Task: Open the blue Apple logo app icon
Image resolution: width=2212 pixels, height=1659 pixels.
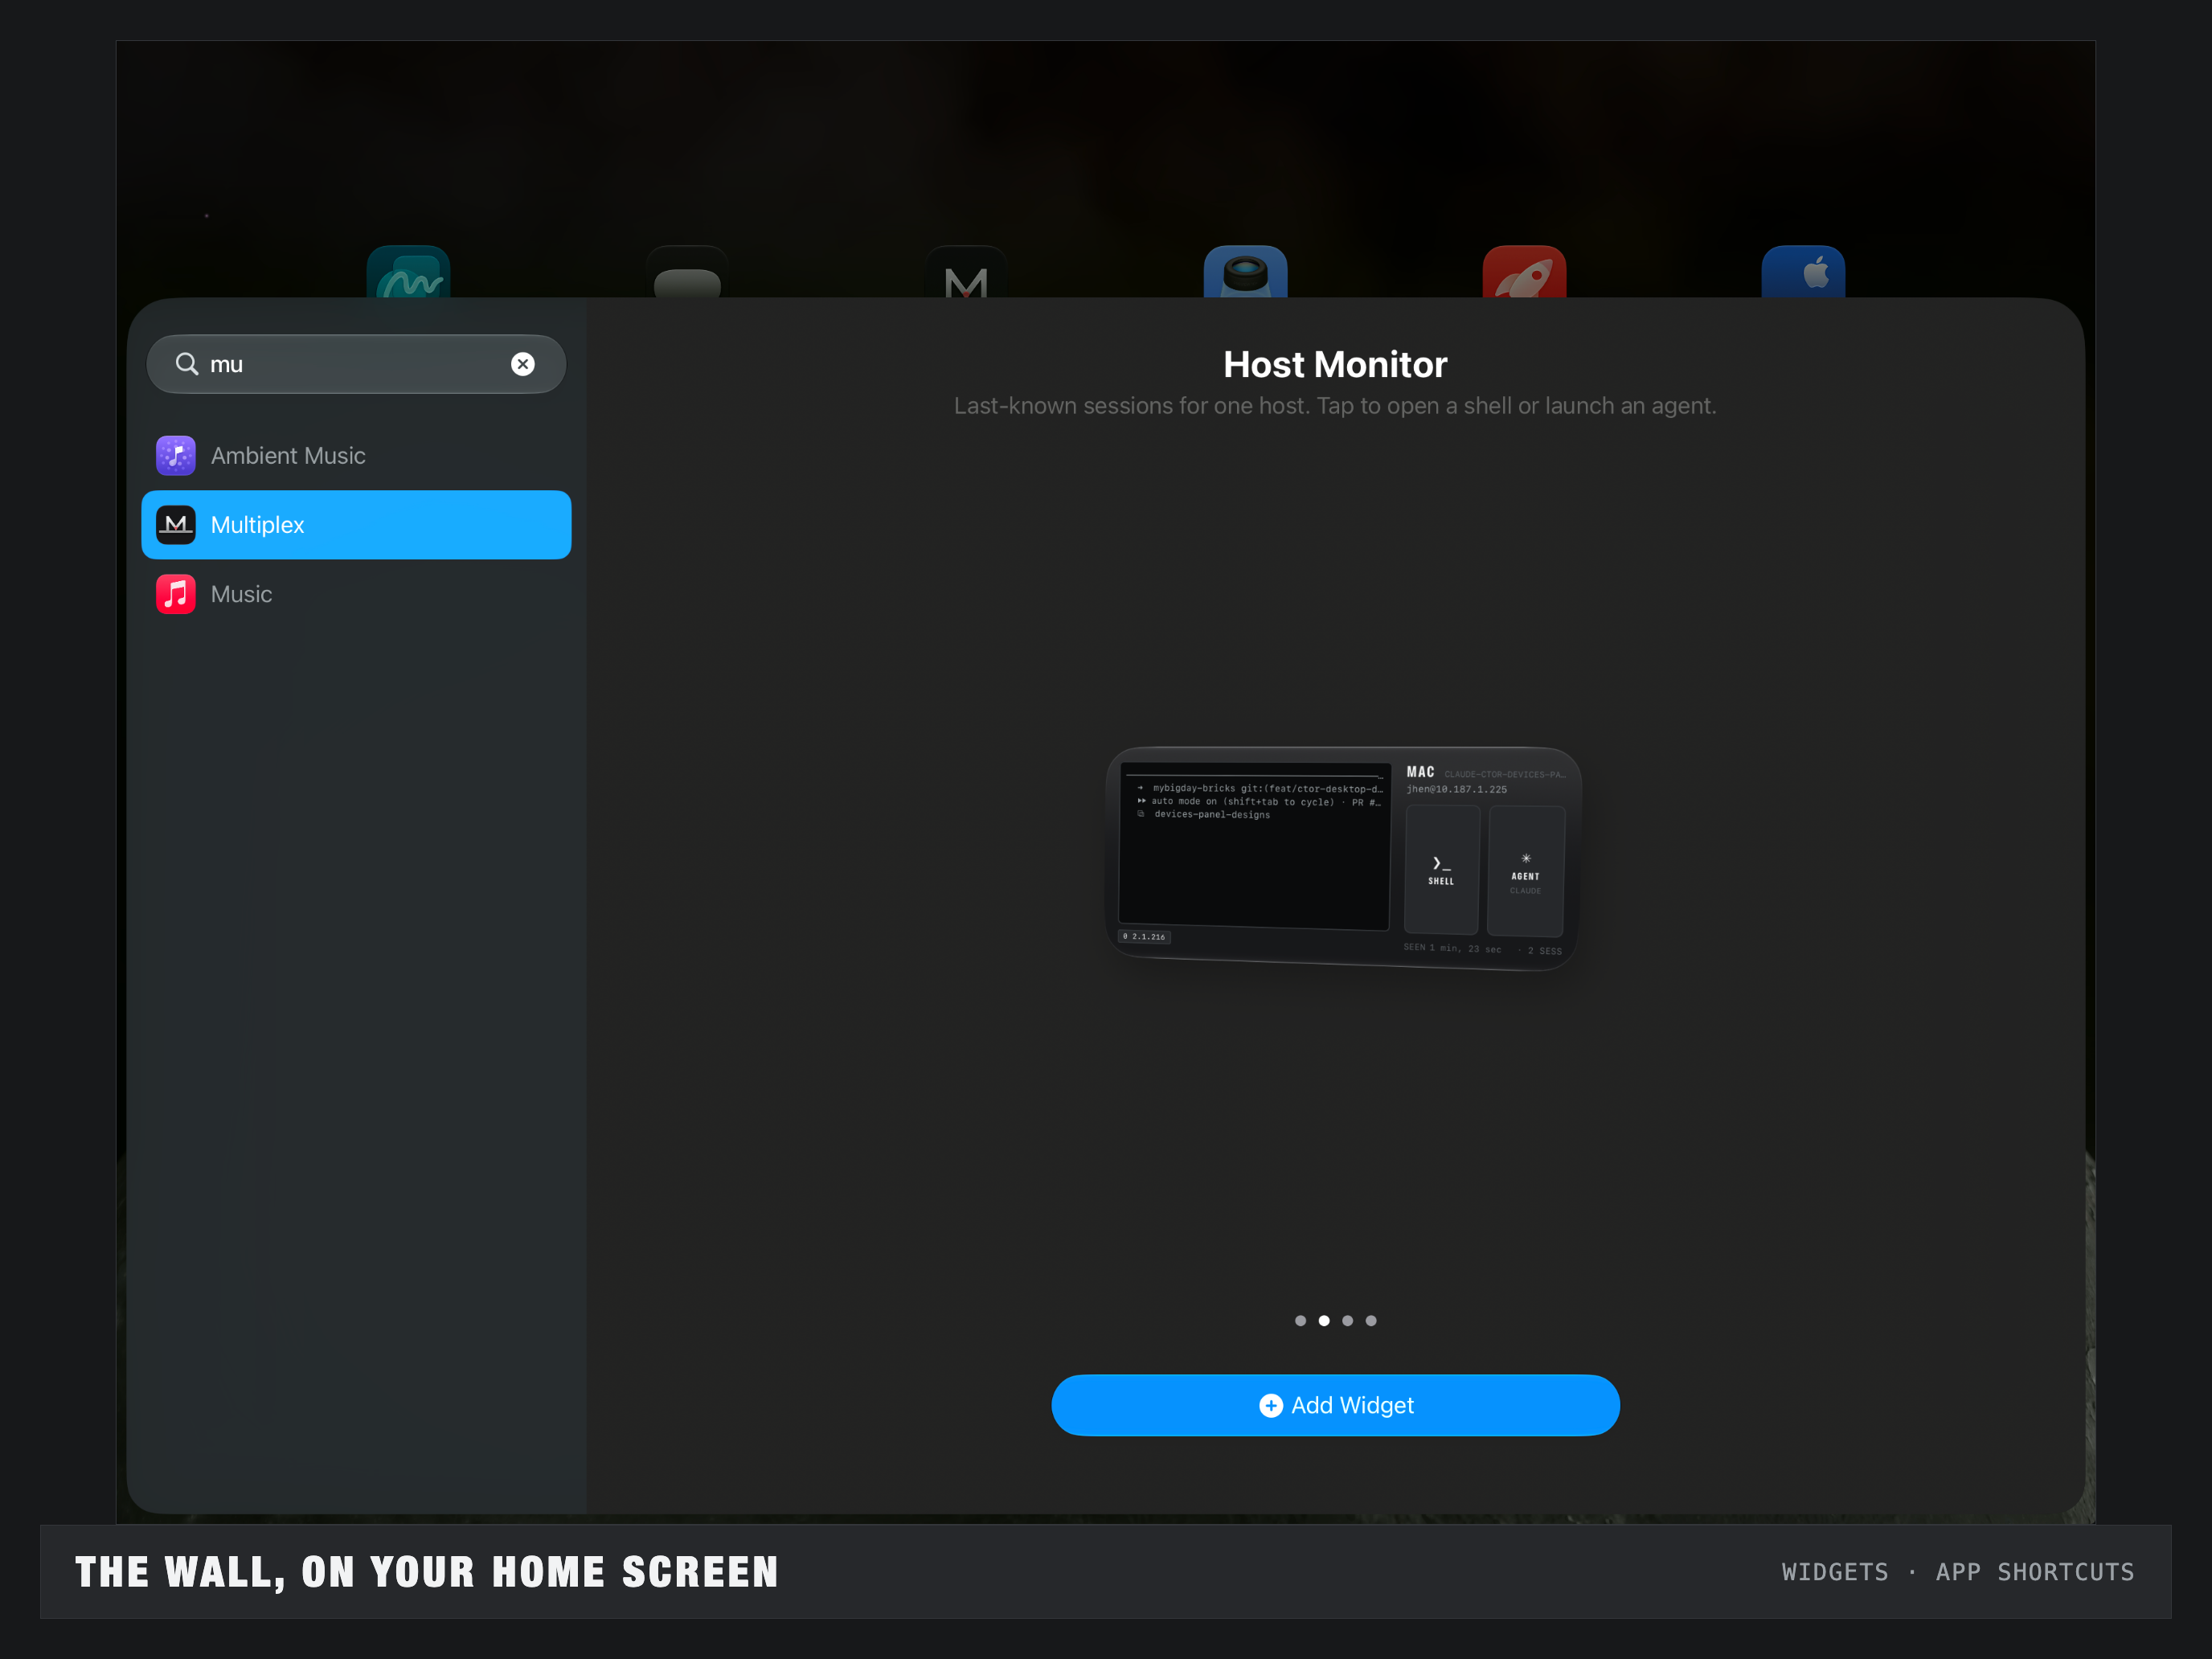Action: point(1803,272)
